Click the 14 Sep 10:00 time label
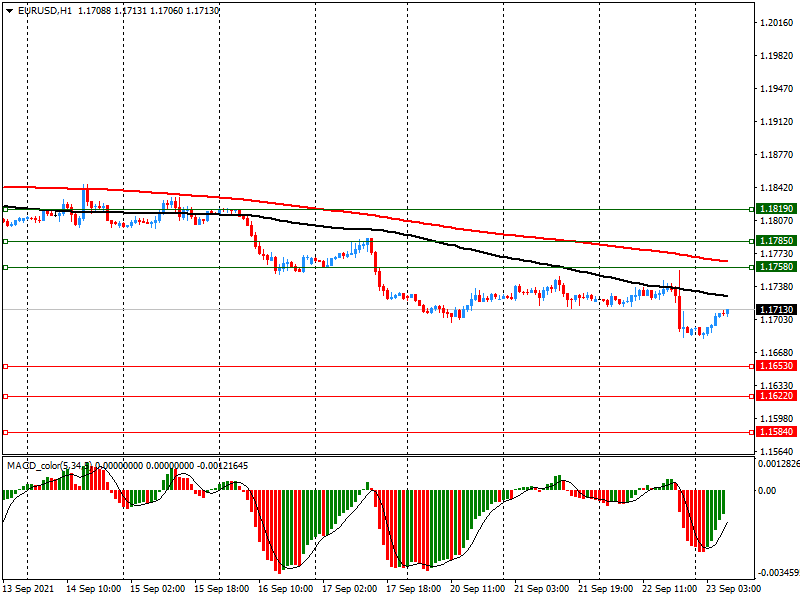This screenshot has width=800, height=600. pyautogui.click(x=93, y=589)
